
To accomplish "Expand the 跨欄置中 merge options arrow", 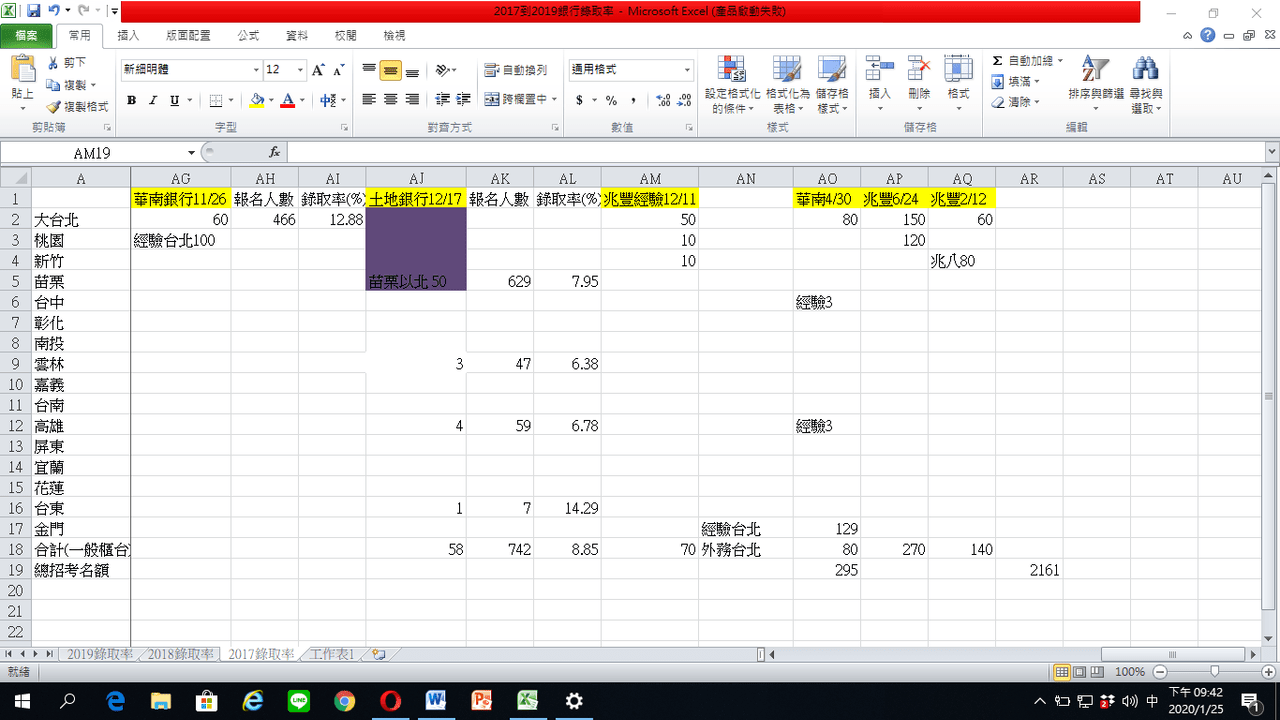I will click(555, 100).
